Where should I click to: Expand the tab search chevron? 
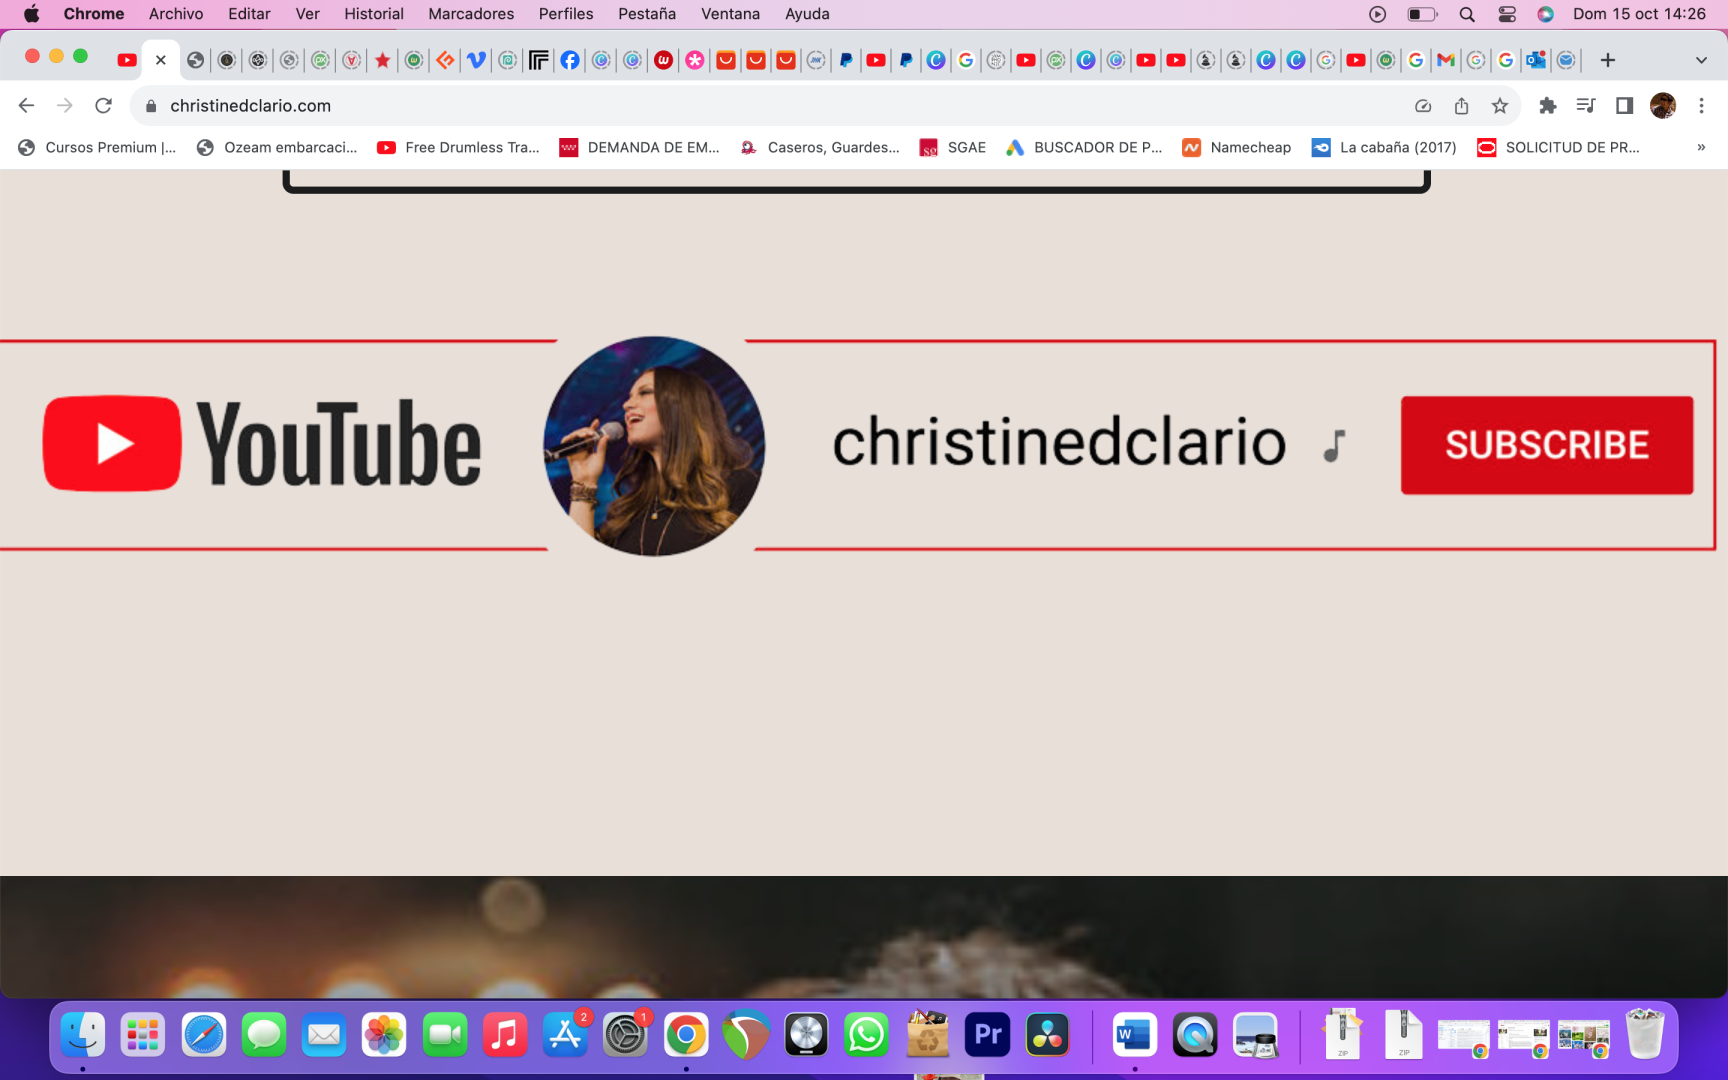point(1701,60)
